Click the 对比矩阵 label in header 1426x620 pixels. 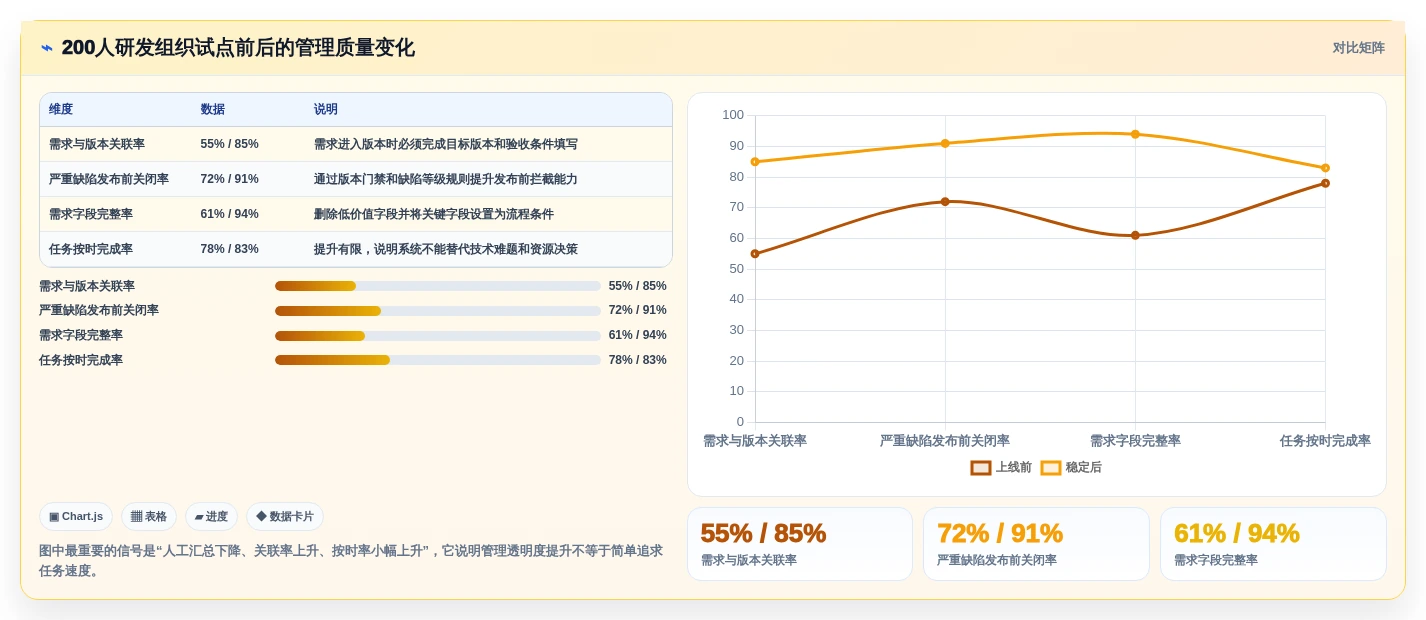1358,48
